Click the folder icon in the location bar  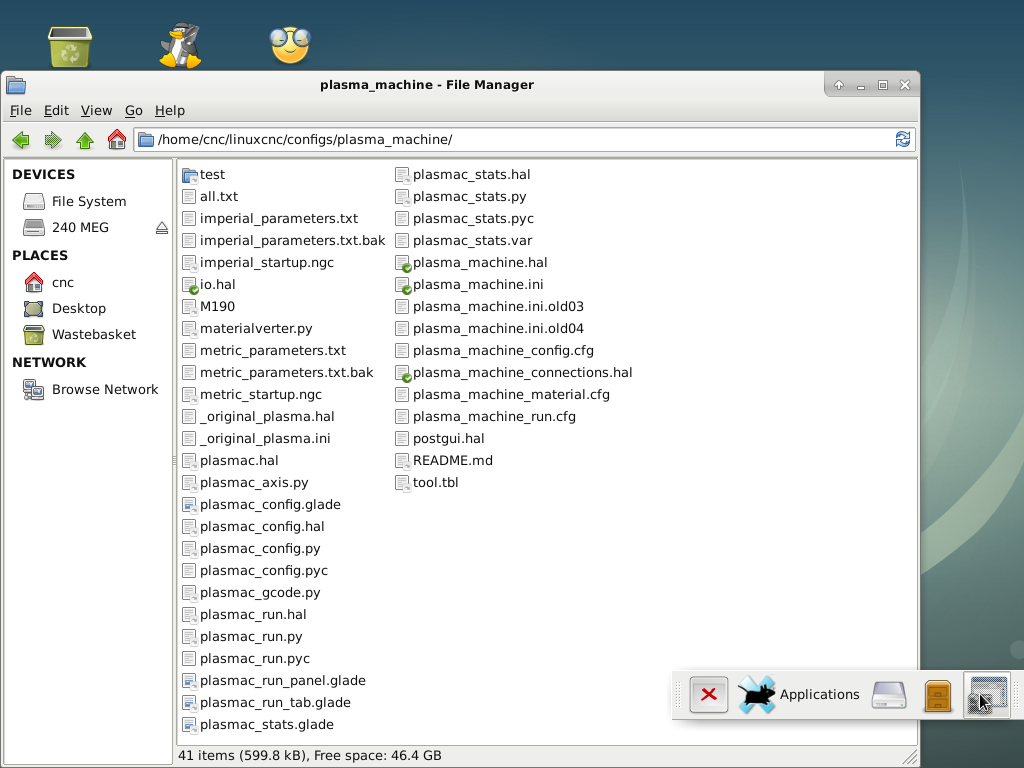click(146, 140)
